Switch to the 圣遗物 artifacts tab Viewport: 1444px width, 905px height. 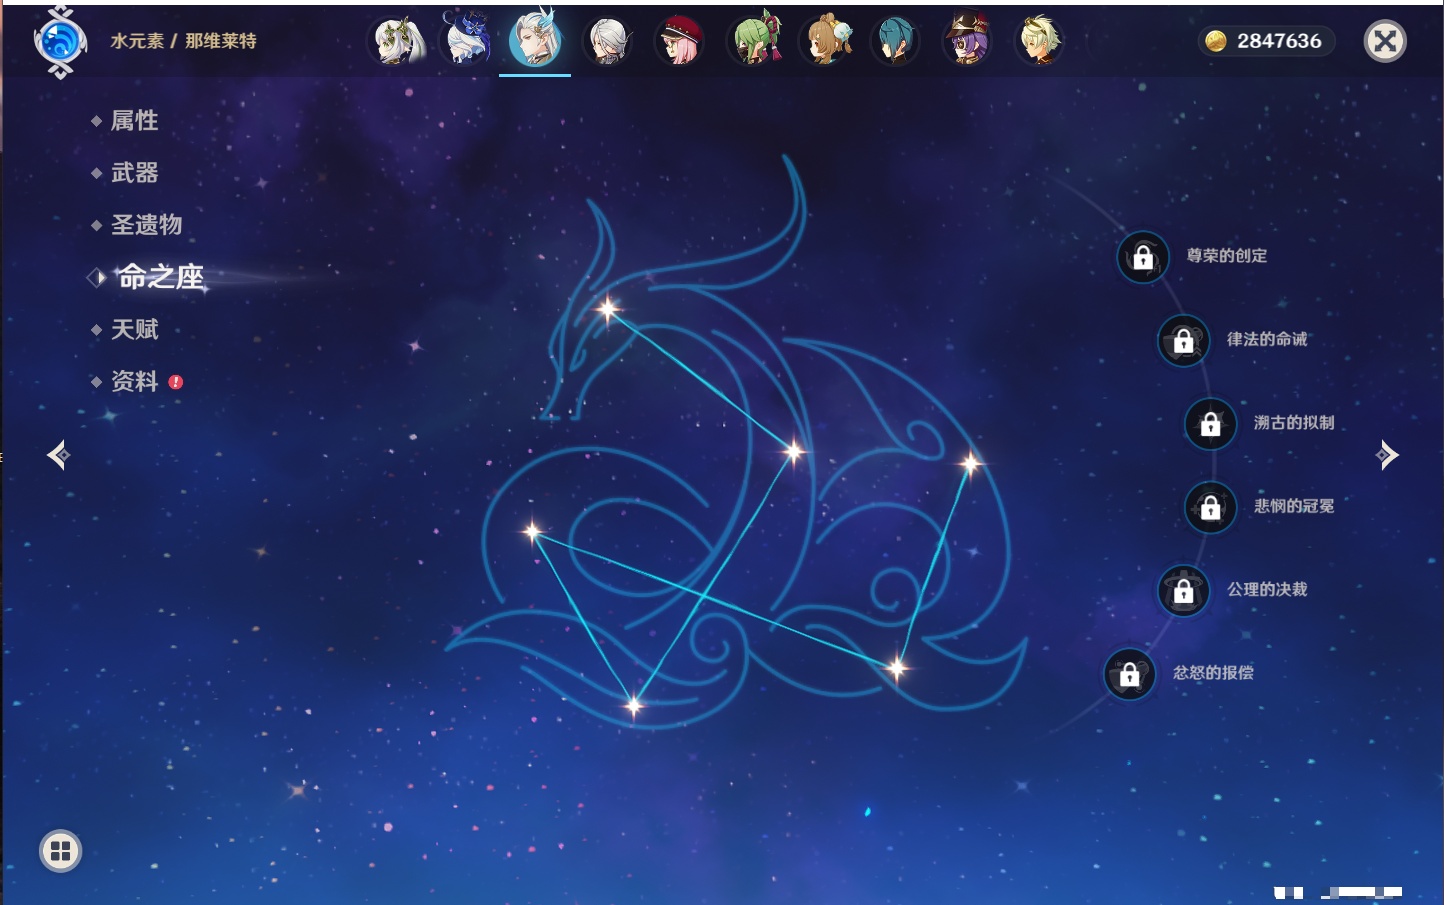146,225
